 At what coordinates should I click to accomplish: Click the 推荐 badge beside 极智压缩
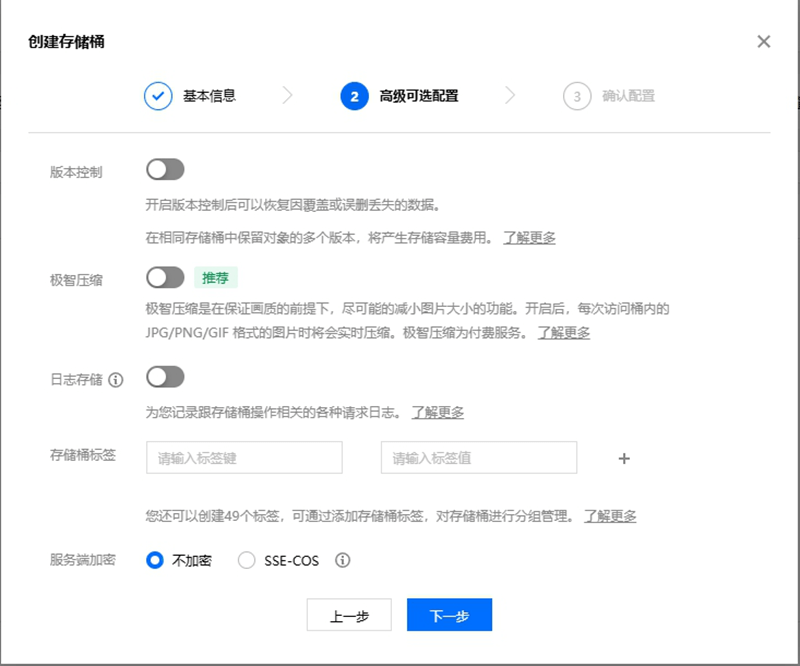click(x=215, y=278)
